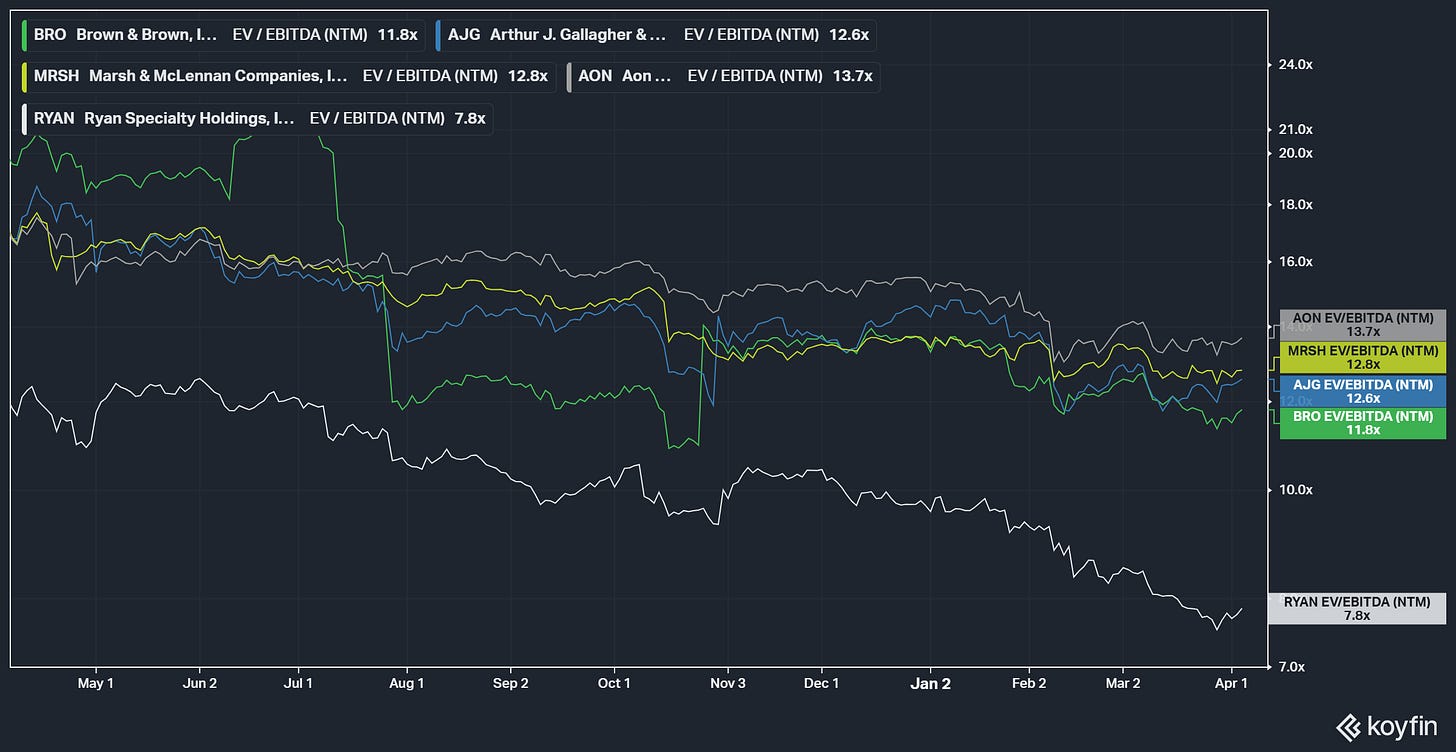The image size is (1456, 752).
Task: Click the 21.0x label on the y-axis
Action: coord(1296,129)
